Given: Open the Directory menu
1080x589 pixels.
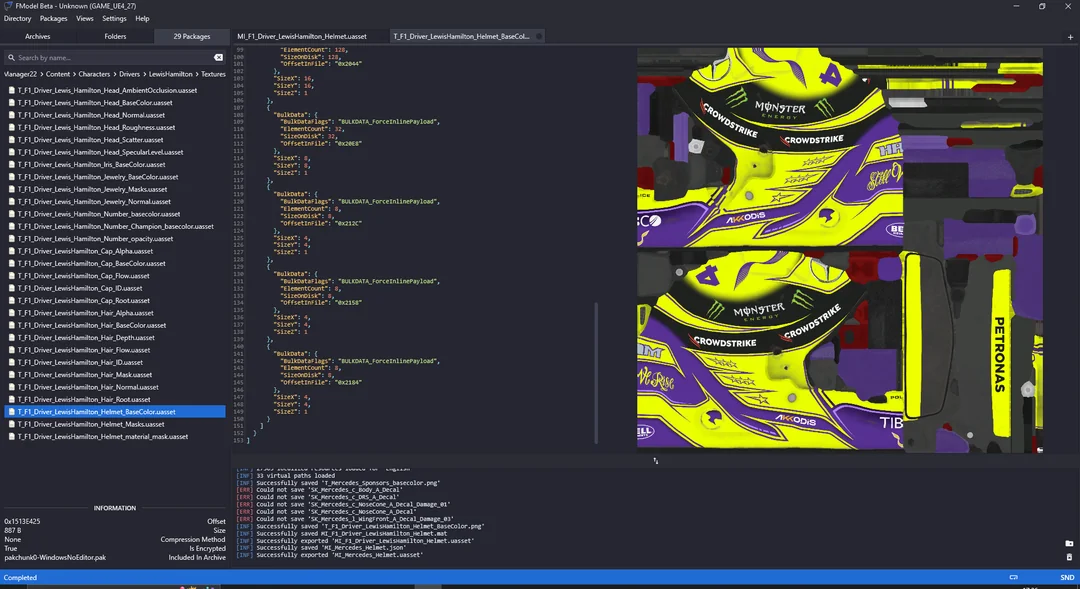Looking at the screenshot, I should tap(17, 18).
